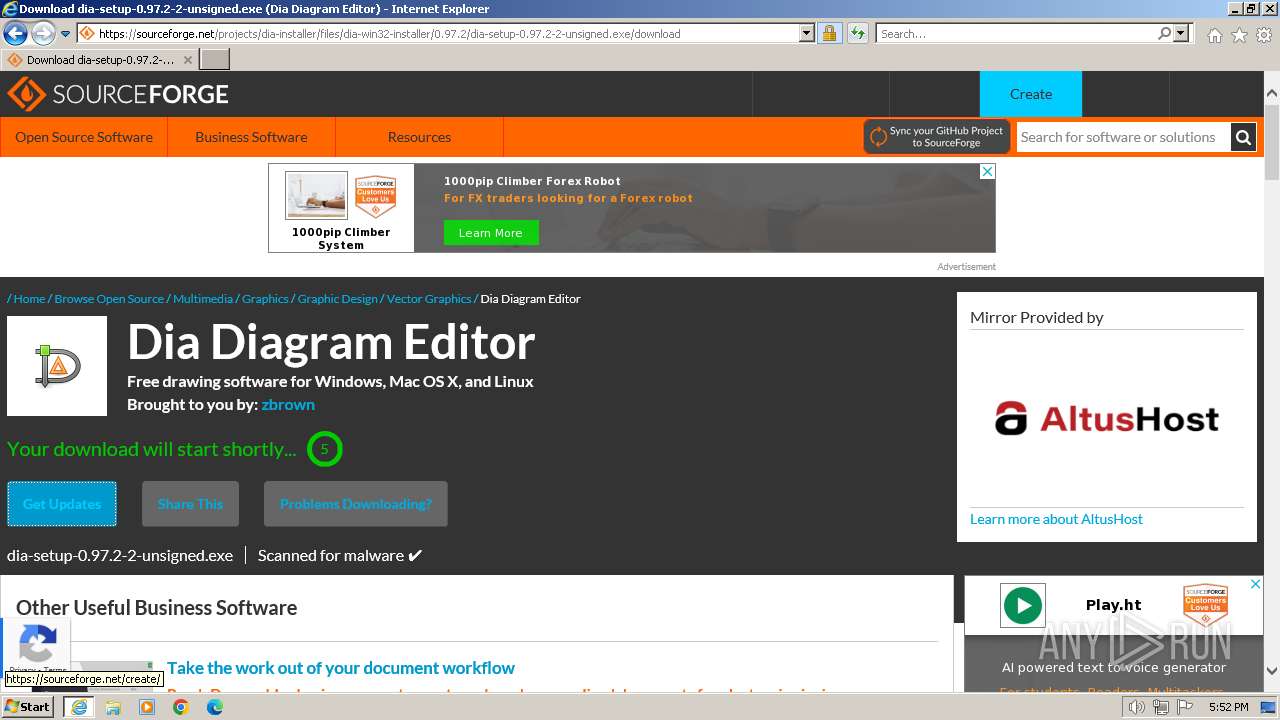Click the Vector Graphics breadcrumb link
The height and width of the screenshot is (720, 1280).
pyautogui.click(x=429, y=299)
